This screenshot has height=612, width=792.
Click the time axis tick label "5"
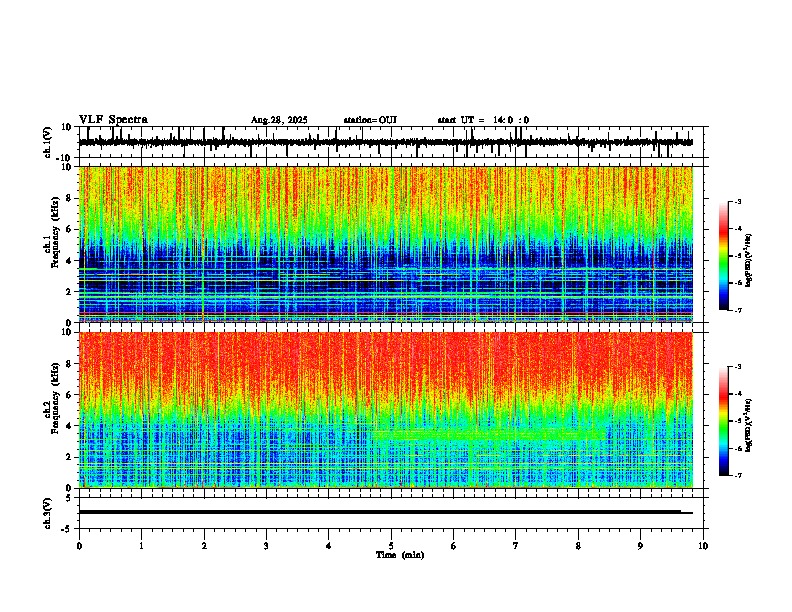click(x=391, y=546)
